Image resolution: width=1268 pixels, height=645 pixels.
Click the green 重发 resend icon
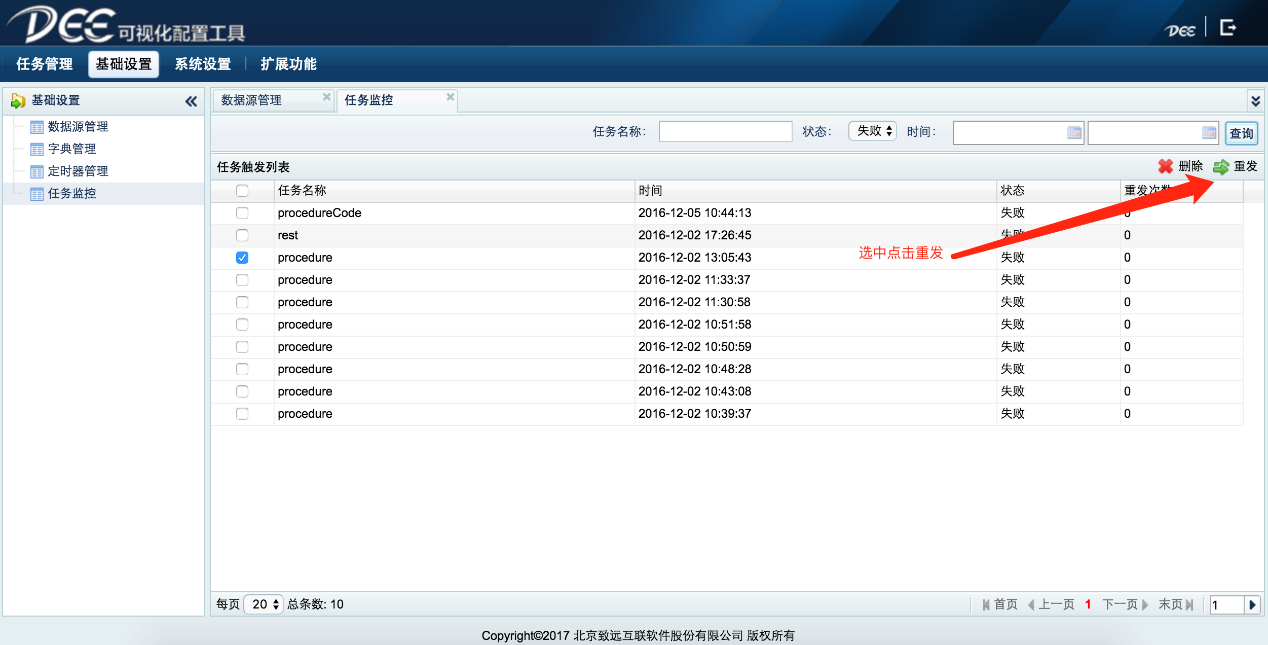click(x=1221, y=167)
